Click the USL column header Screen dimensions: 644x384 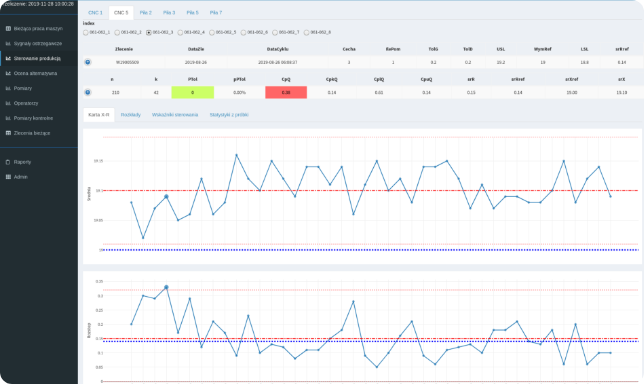tap(501, 49)
